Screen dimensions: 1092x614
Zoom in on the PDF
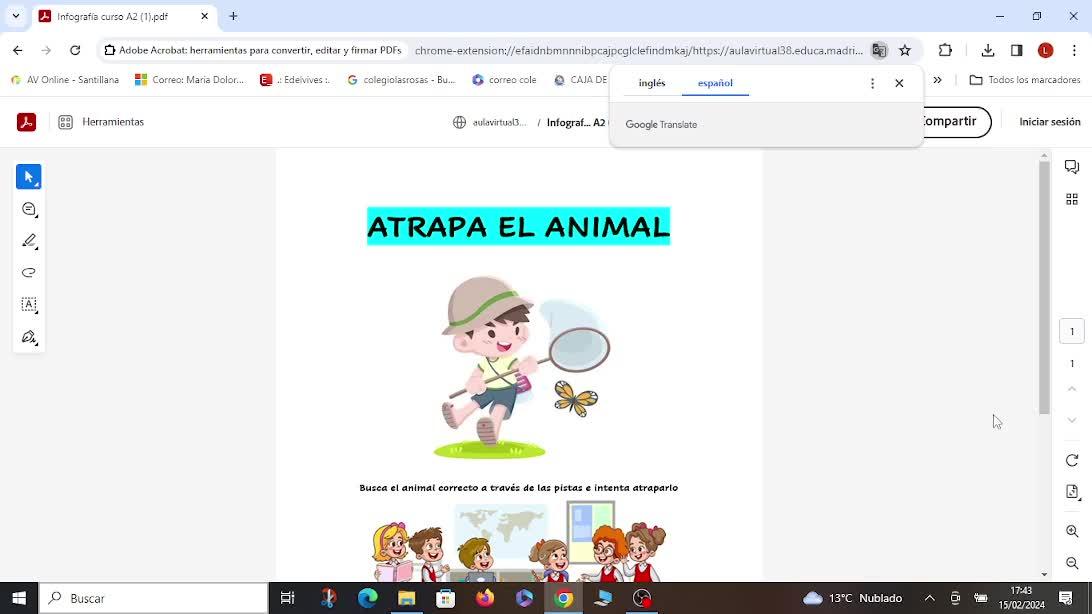pyautogui.click(x=1072, y=531)
